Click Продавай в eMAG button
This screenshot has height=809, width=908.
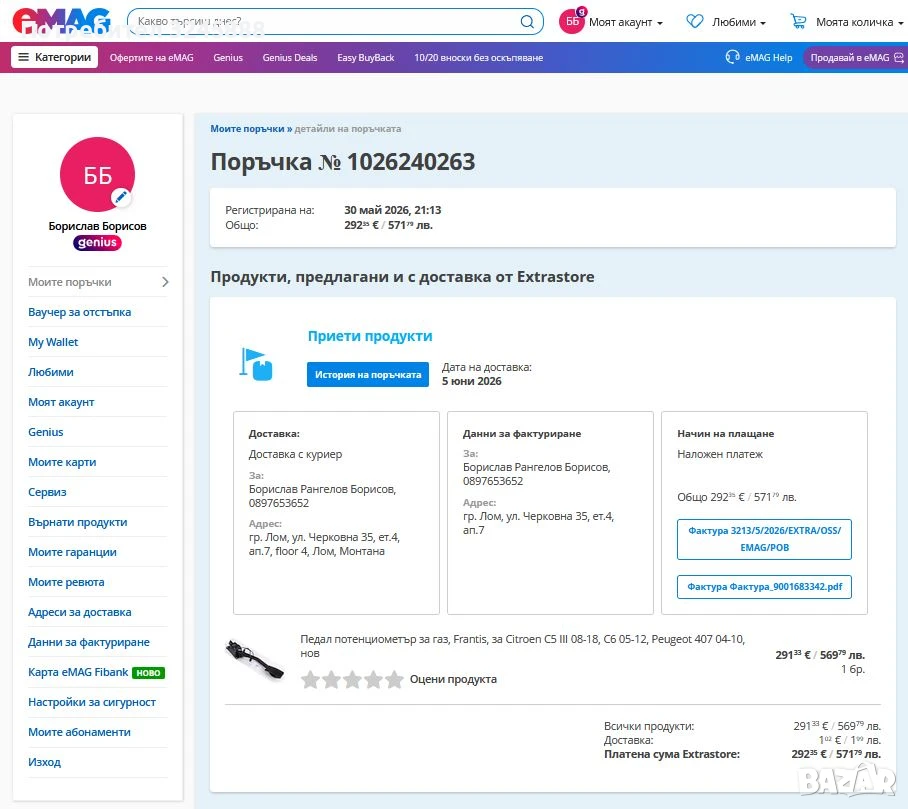[855, 57]
